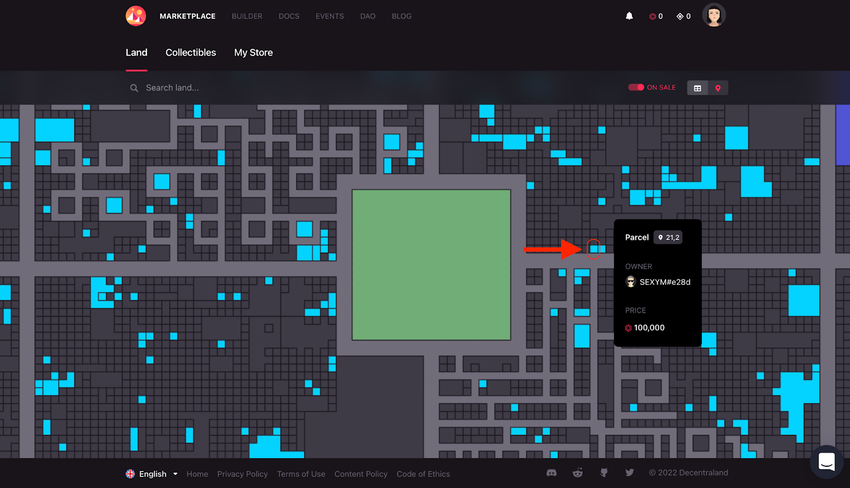The width and height of the screenshot is (850, 488).
Task: Select the Land tab
Action: [x=136, y=53]
